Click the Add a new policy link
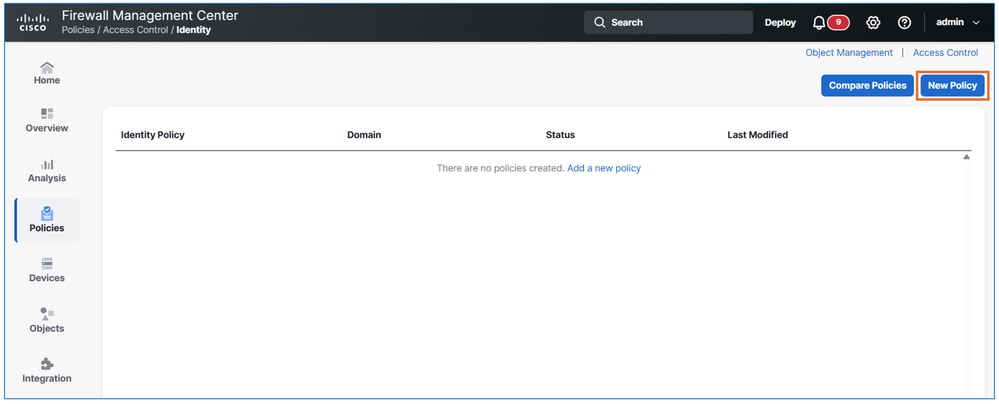 (x=604, y=168)
